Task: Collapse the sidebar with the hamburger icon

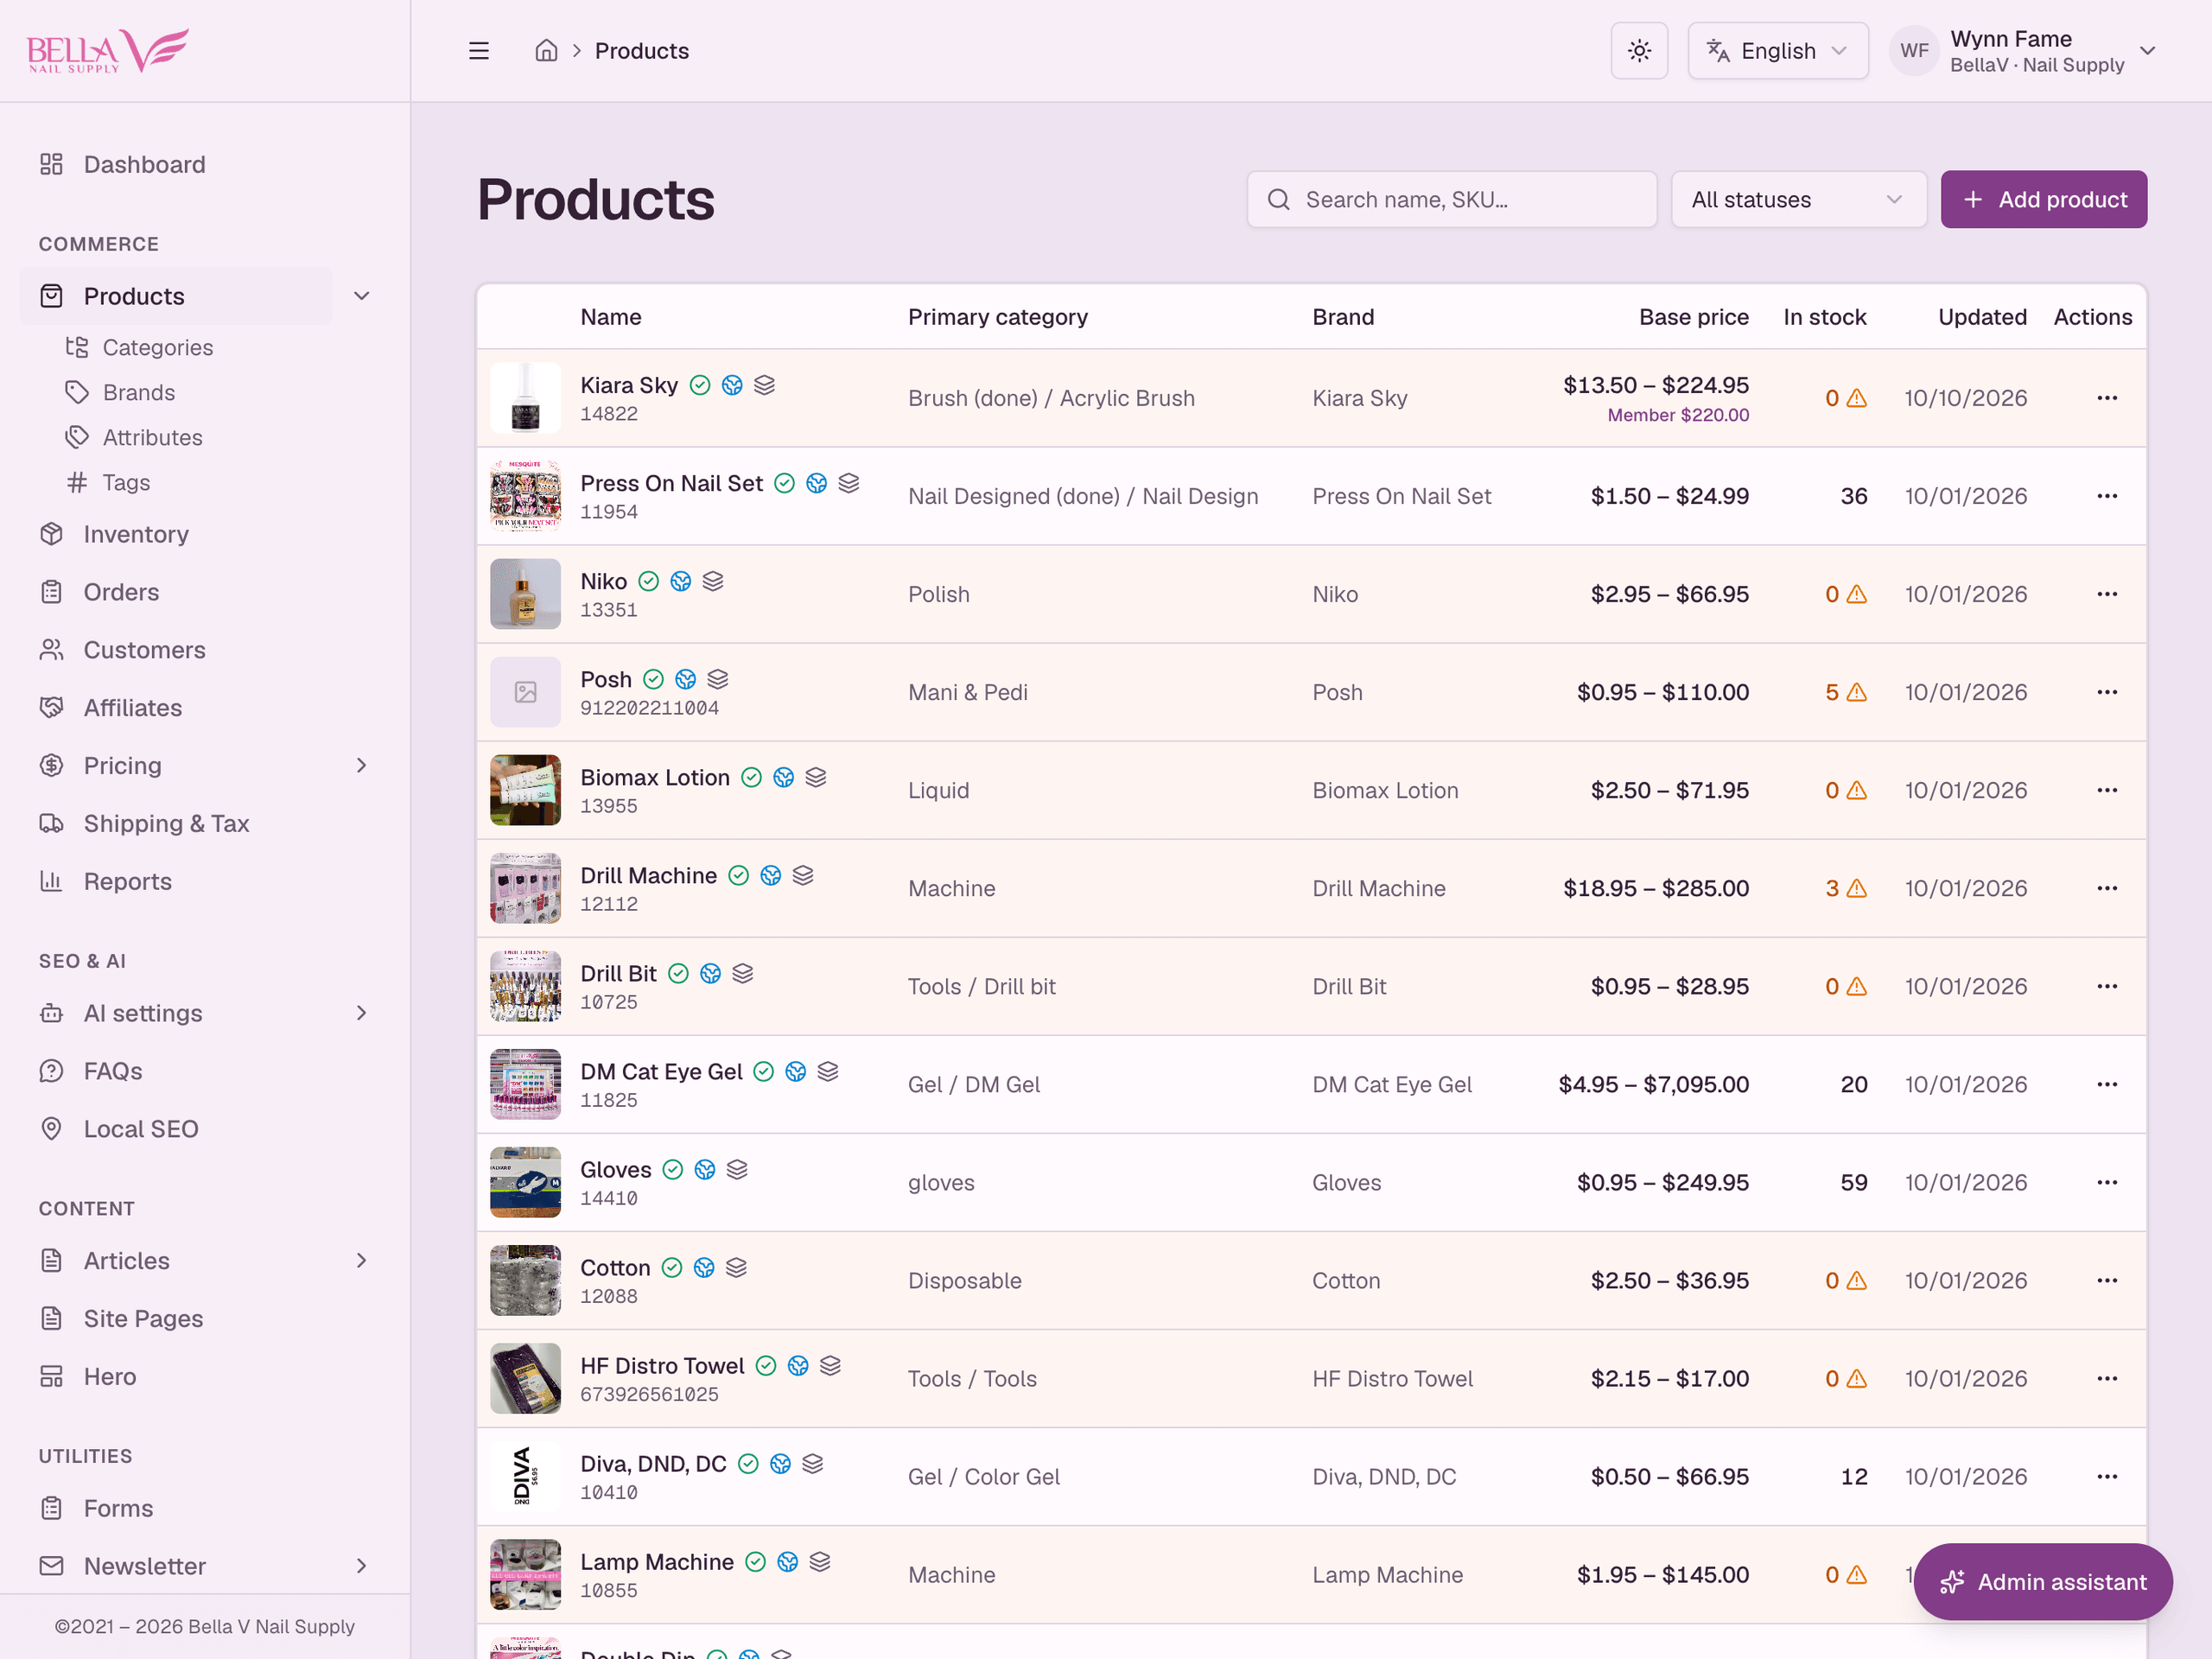Action: click(479, 51)
